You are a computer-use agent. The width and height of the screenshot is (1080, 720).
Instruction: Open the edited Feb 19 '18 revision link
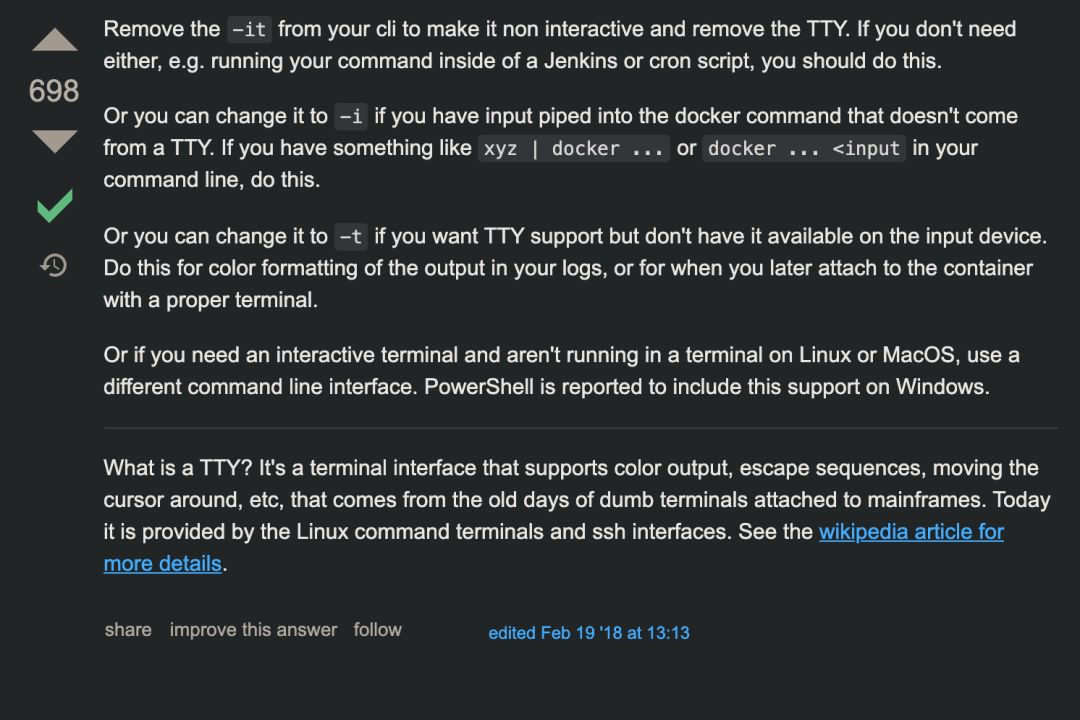(x=588, y=633)
